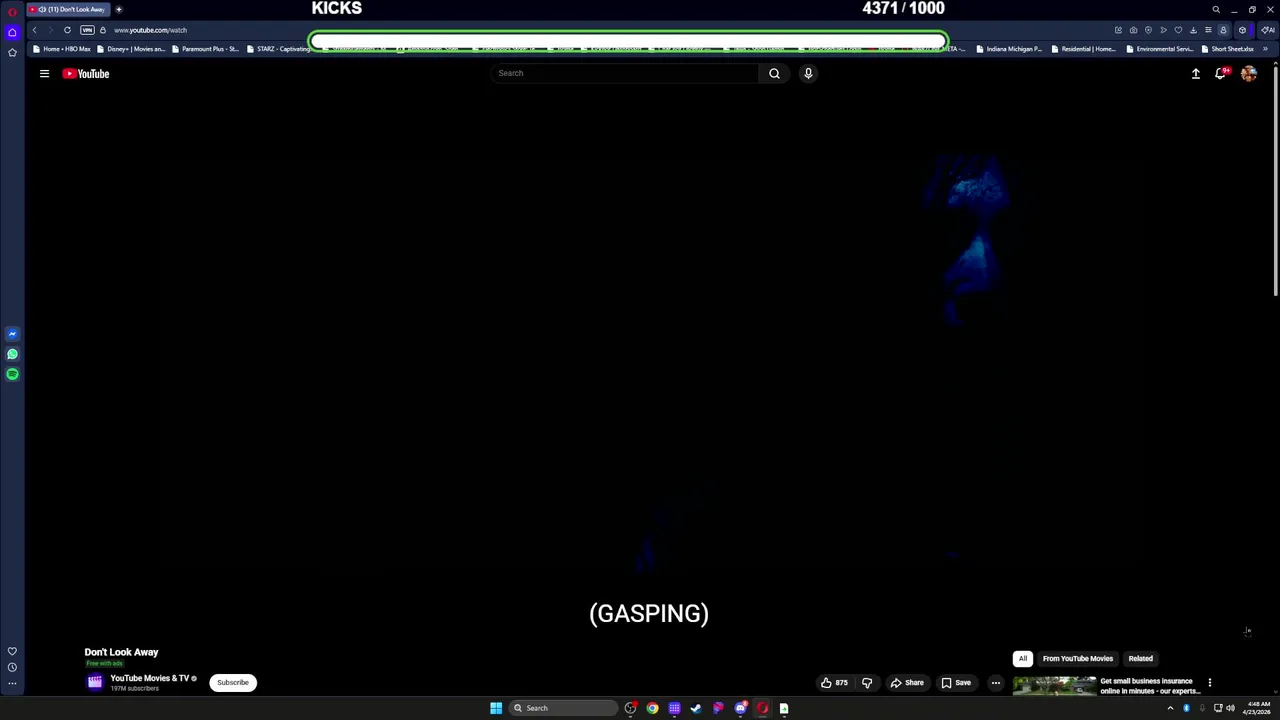1280x720 pixels.
Task: Open YouTube notifications bell
Action: (1221, 73)
